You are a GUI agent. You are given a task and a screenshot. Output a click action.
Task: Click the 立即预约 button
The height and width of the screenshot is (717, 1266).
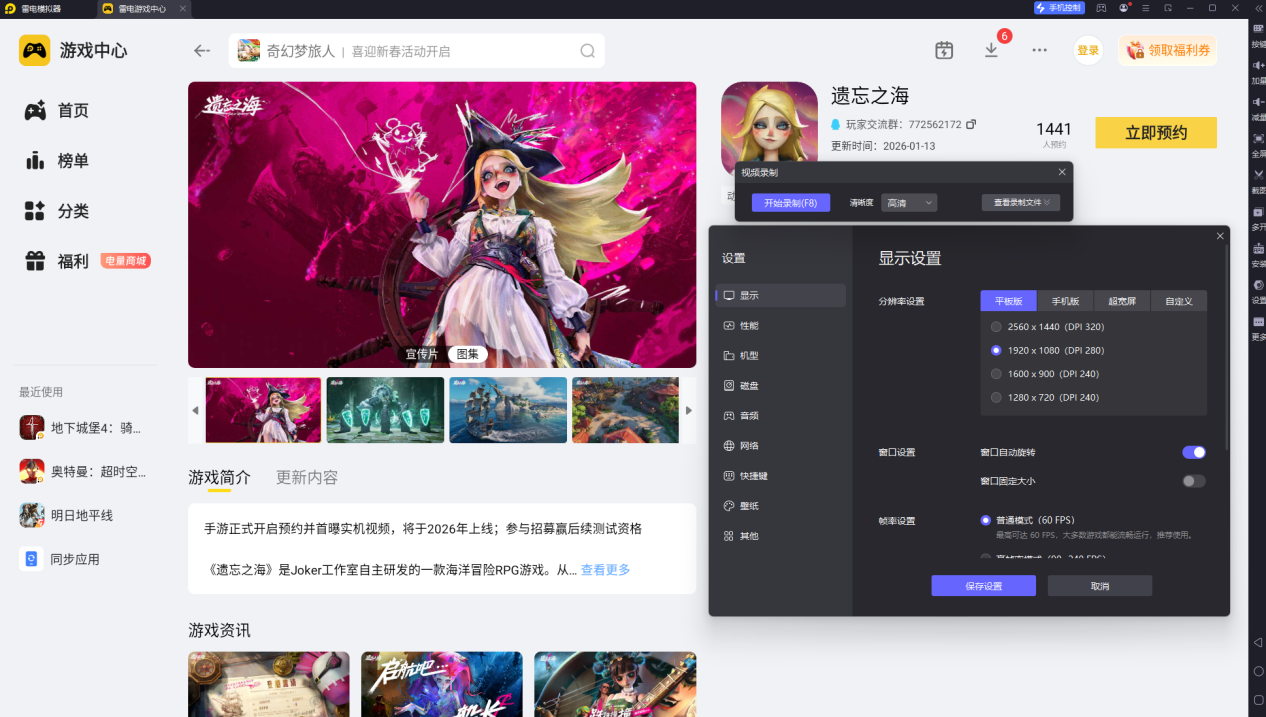click(1155, 133)
